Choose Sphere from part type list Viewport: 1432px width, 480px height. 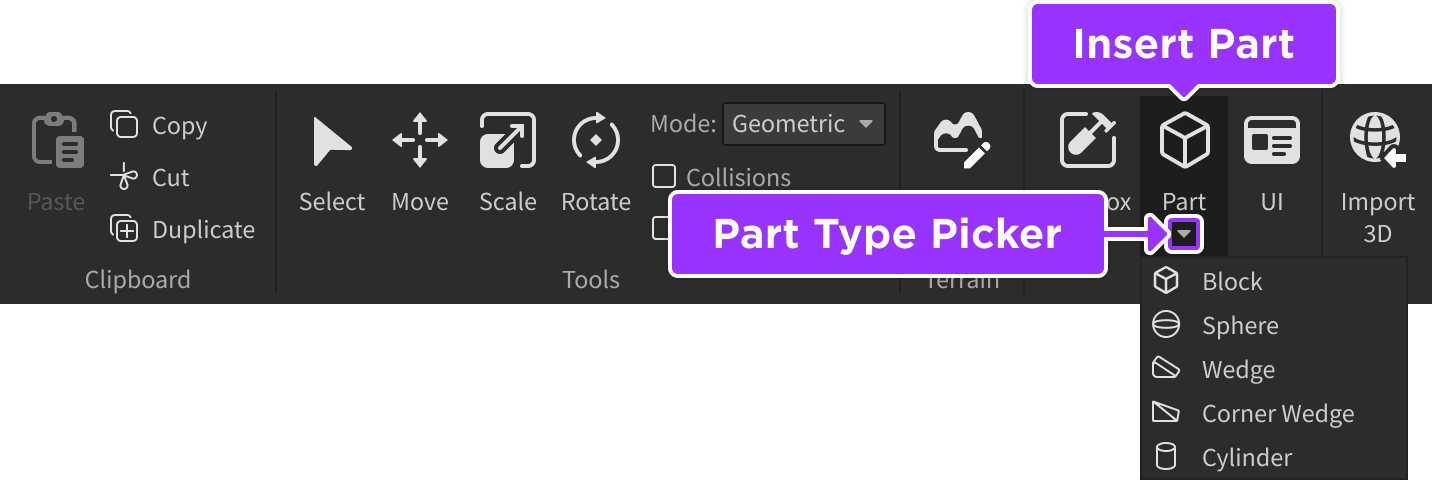(1240, 326)
